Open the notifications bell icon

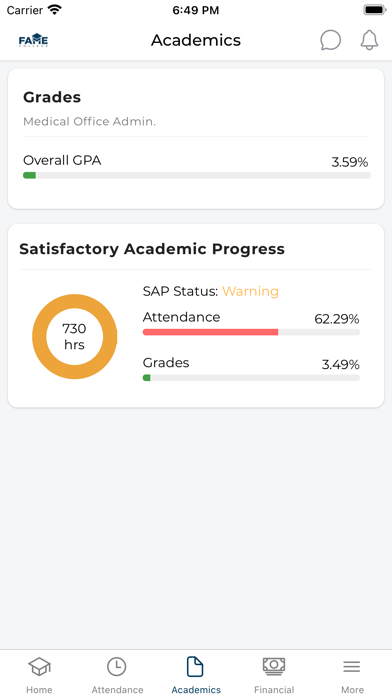click(369, 40)
